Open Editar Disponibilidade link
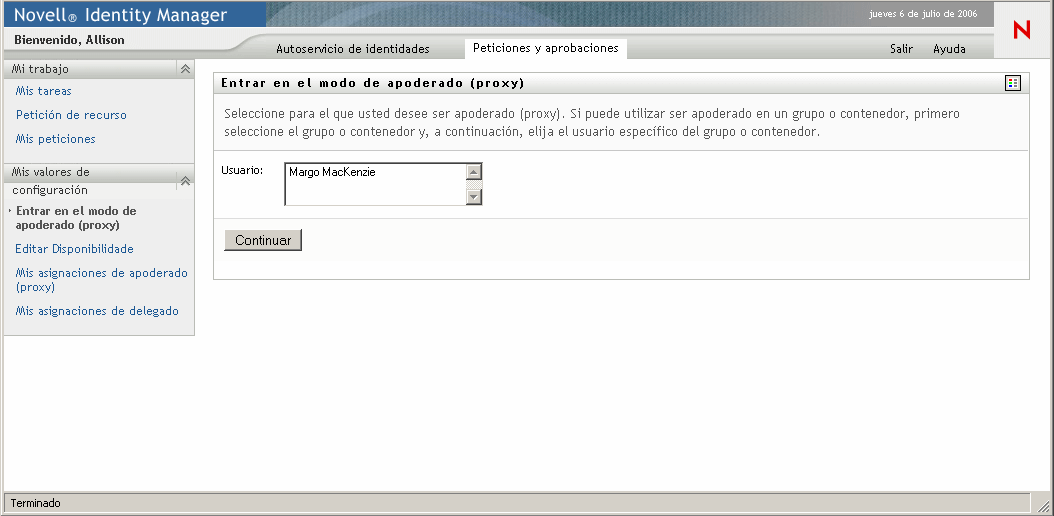Image resolution: width=1054 pixels, height=516 pixels. pyautogui.click(x=75, y=249)
